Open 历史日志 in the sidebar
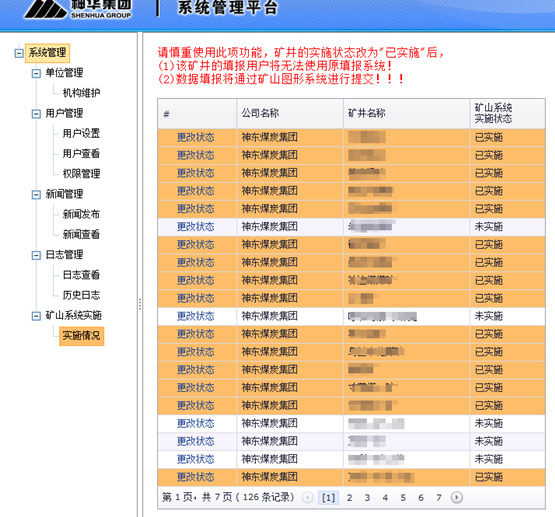The width and height of the screenshot is (555, 517). 81,295
